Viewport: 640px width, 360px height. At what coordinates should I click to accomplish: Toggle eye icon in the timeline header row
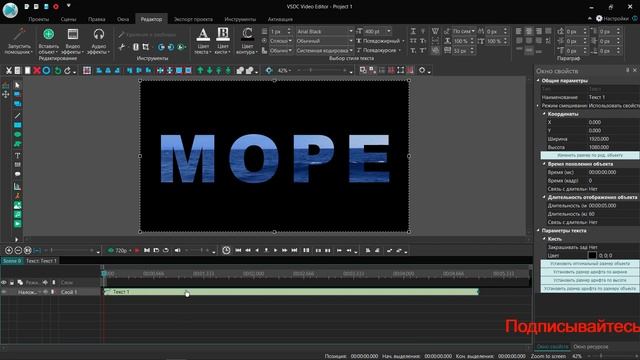[x=4, y=282]
